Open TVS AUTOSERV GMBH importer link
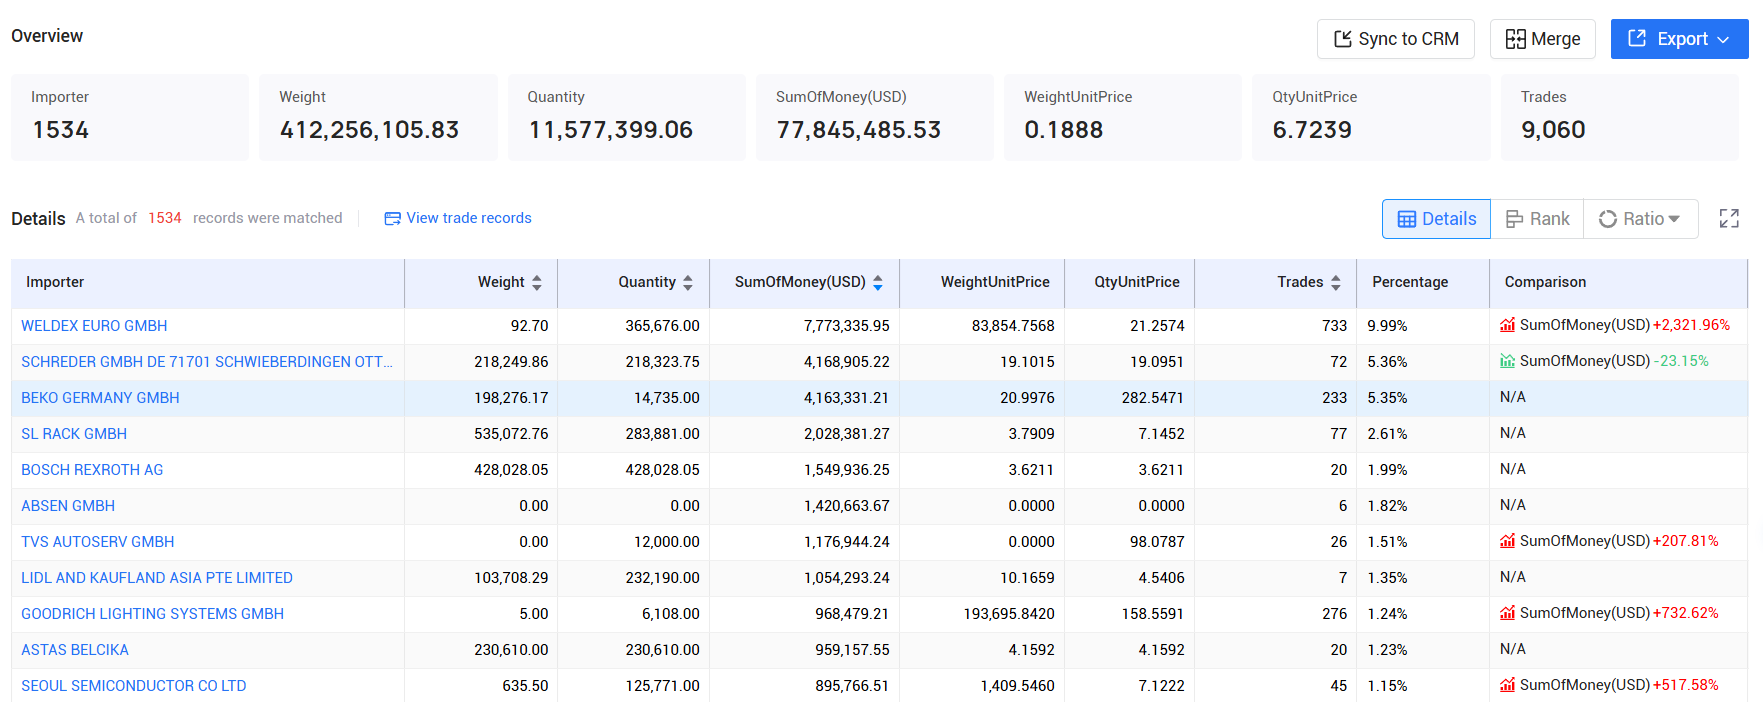Viewport: 1763px width, 702px height. coord(98,542)
